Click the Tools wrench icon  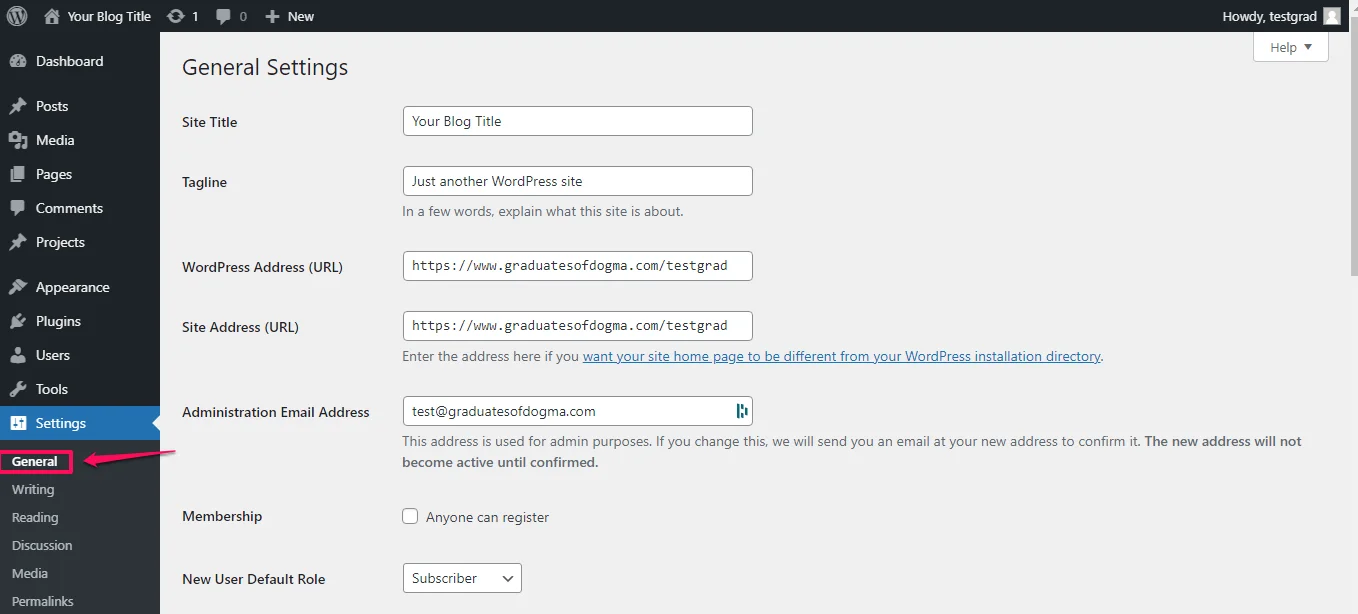(20, 389)
